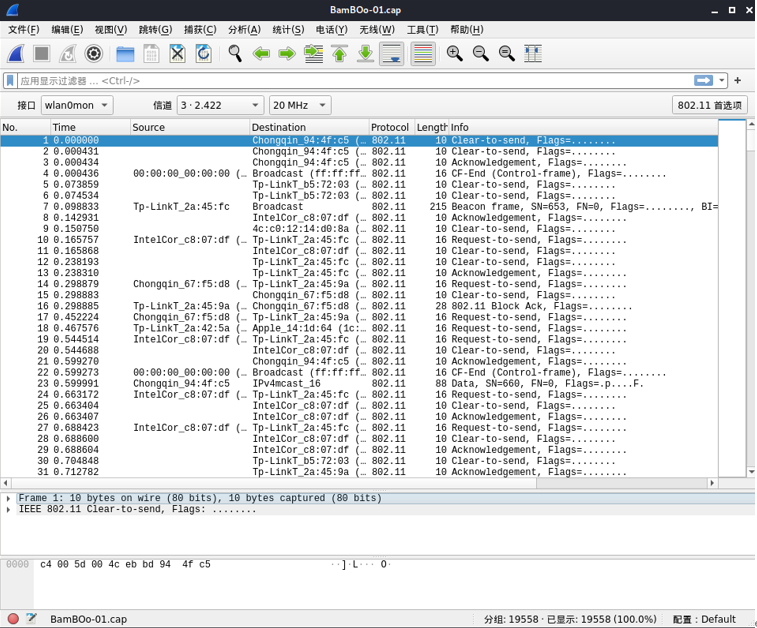Click the status bar capture file properties icon

click(x=31, y=618)
